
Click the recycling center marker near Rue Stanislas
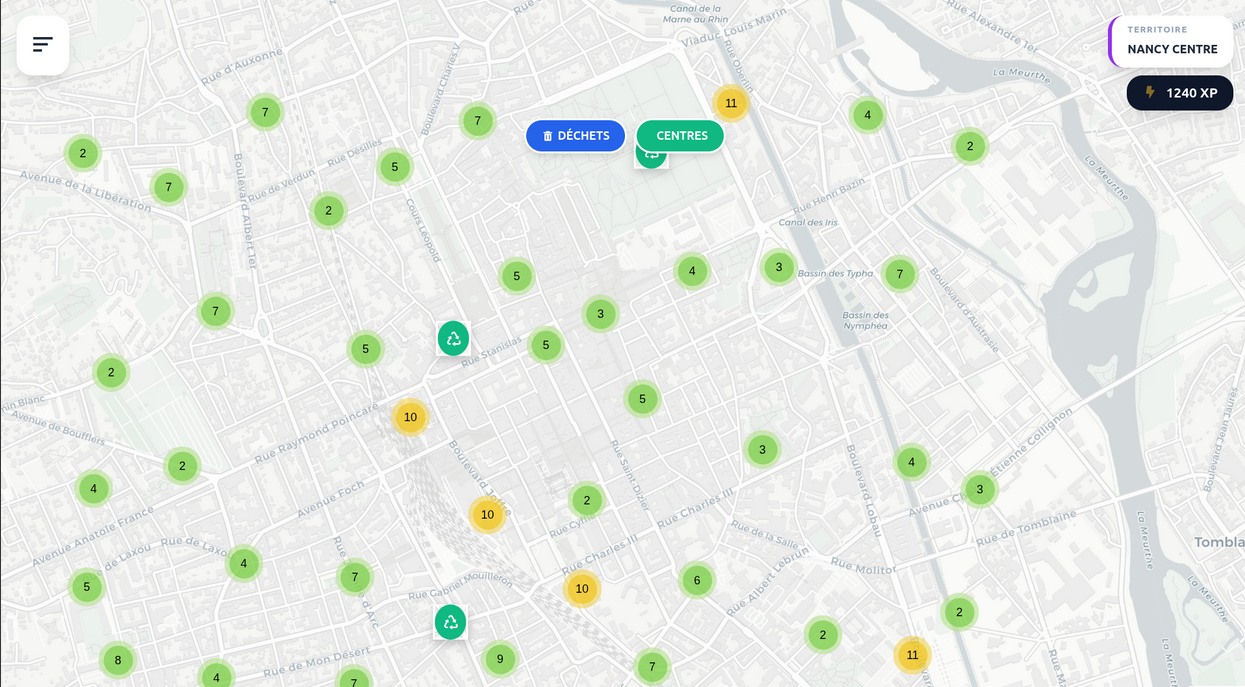453,338
